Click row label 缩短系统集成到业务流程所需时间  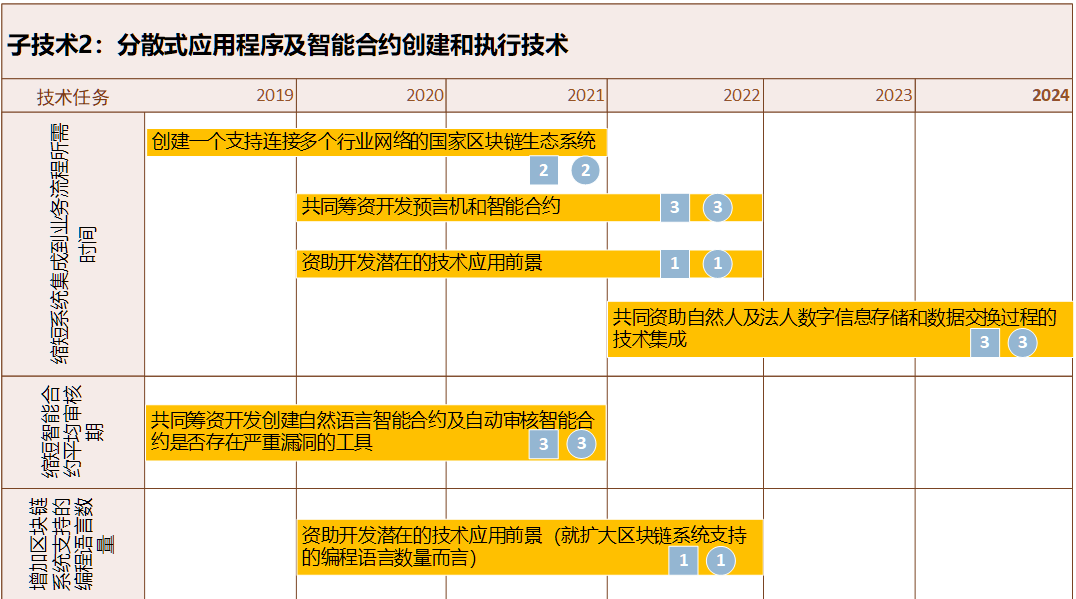point(73,244)
